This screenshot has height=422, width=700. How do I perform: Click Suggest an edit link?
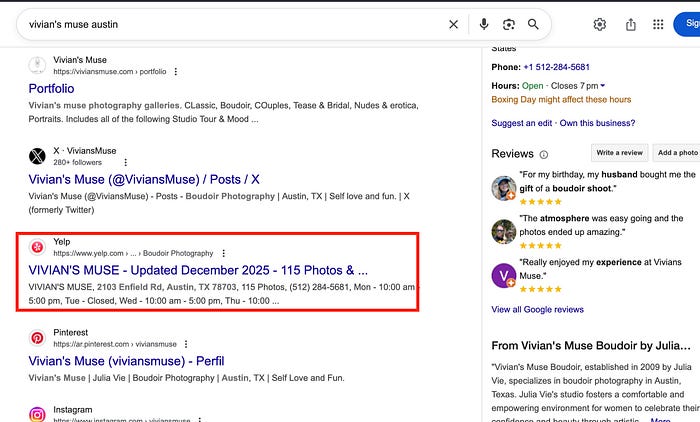(x=521, y=123)
